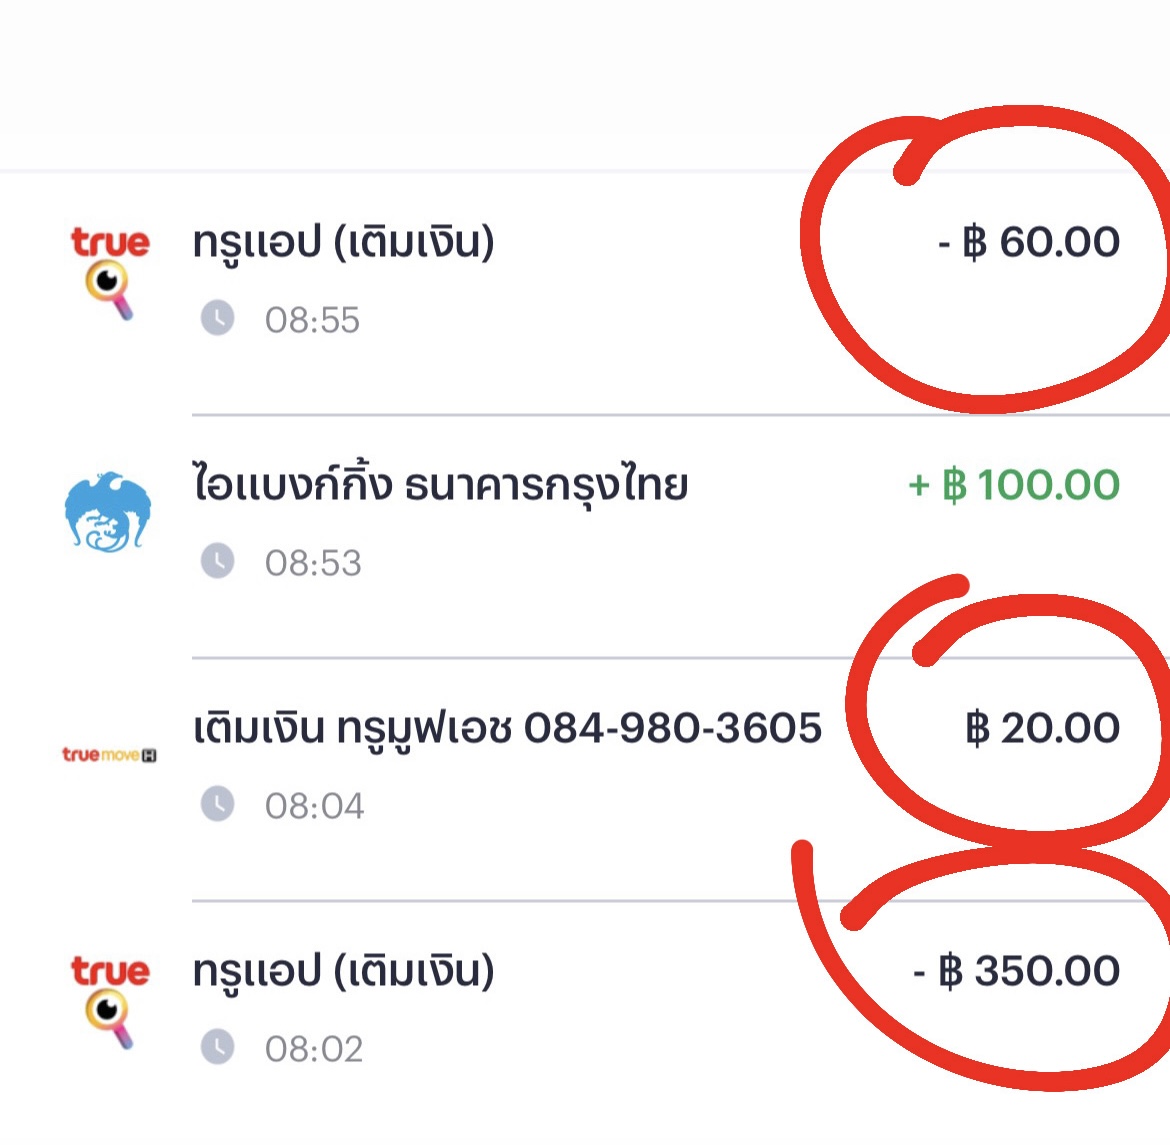
Task: Open the เติมเงิน ทรูมูฟเอช 084-980-3605 transaction
Action: click(585, 779)
